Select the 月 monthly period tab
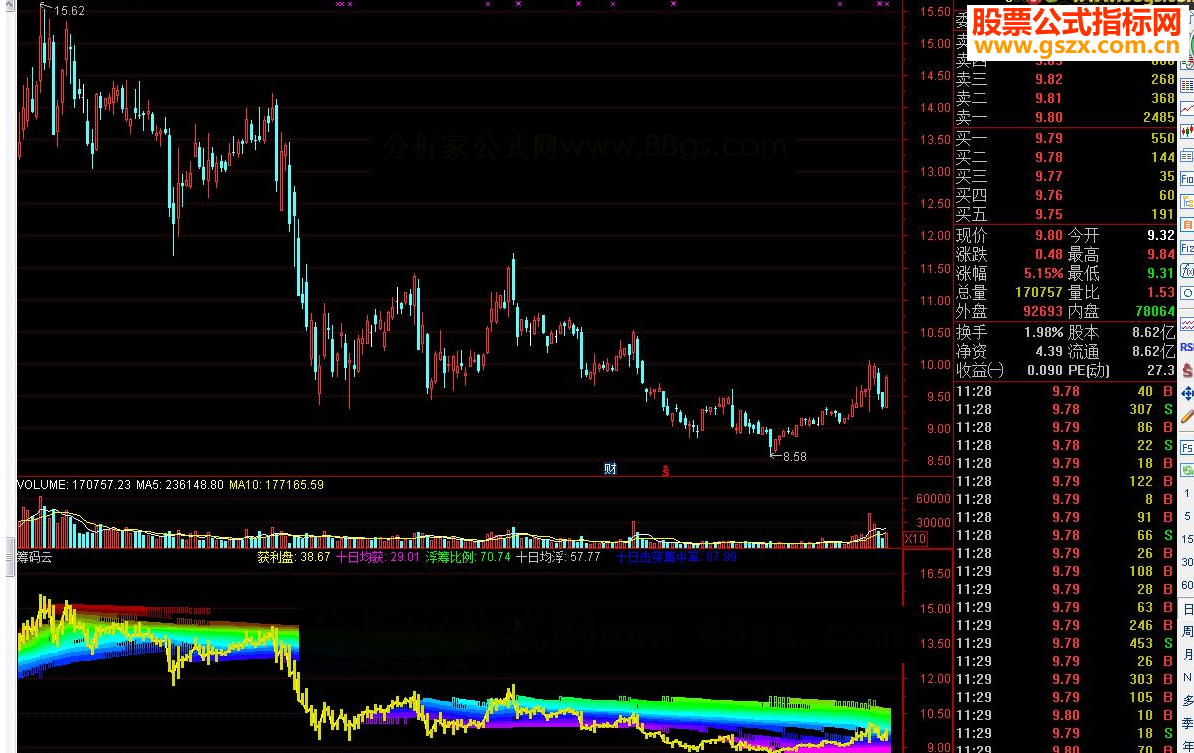This screenshot has width=1194, height=753. tap(1187, 655)
